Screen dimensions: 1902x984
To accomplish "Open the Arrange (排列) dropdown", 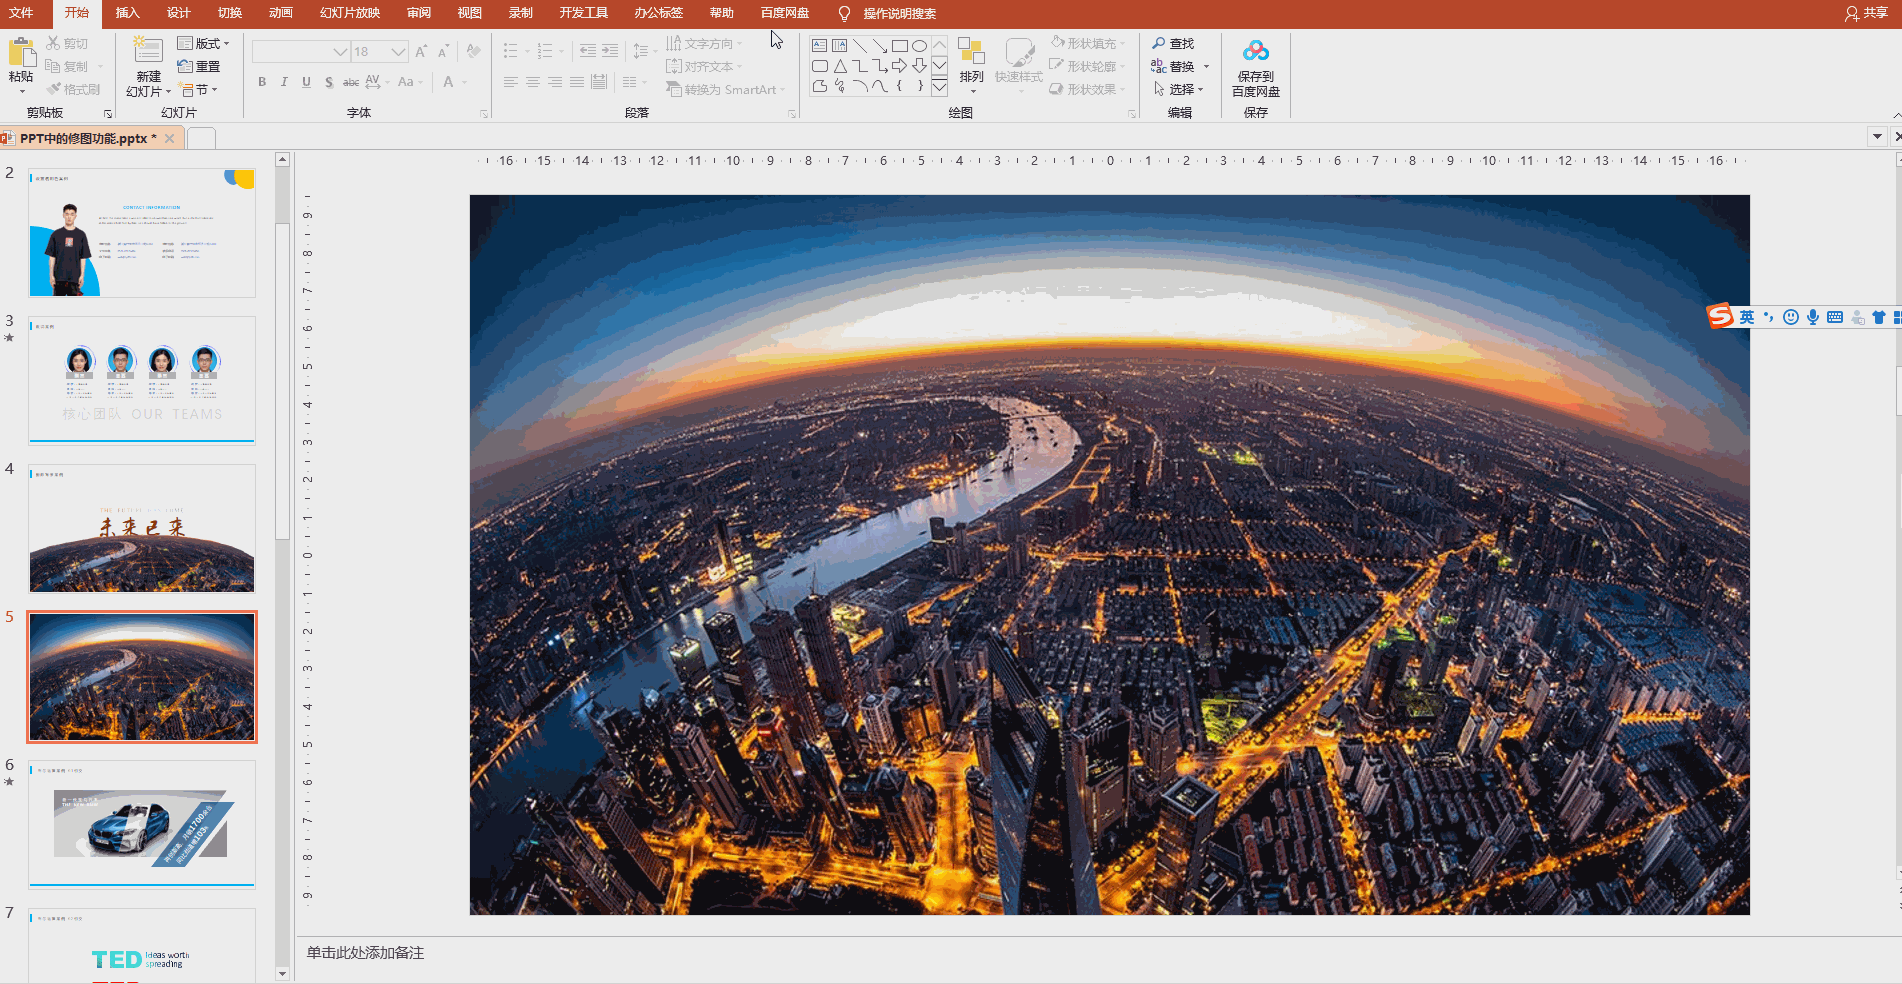I will 971,67.
